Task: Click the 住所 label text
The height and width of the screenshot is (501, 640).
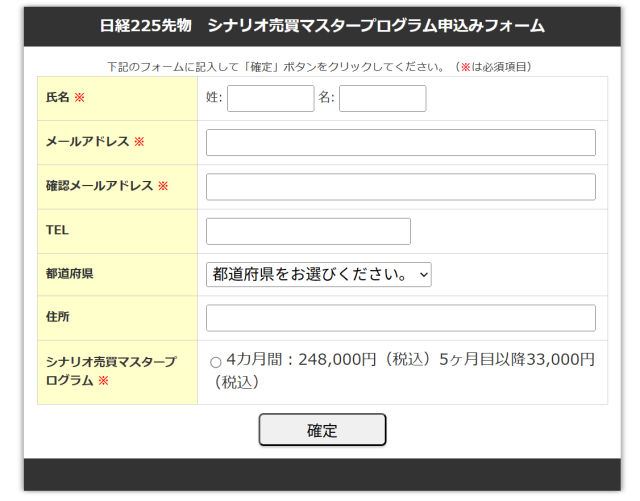Action: click(x=58, y=316)
